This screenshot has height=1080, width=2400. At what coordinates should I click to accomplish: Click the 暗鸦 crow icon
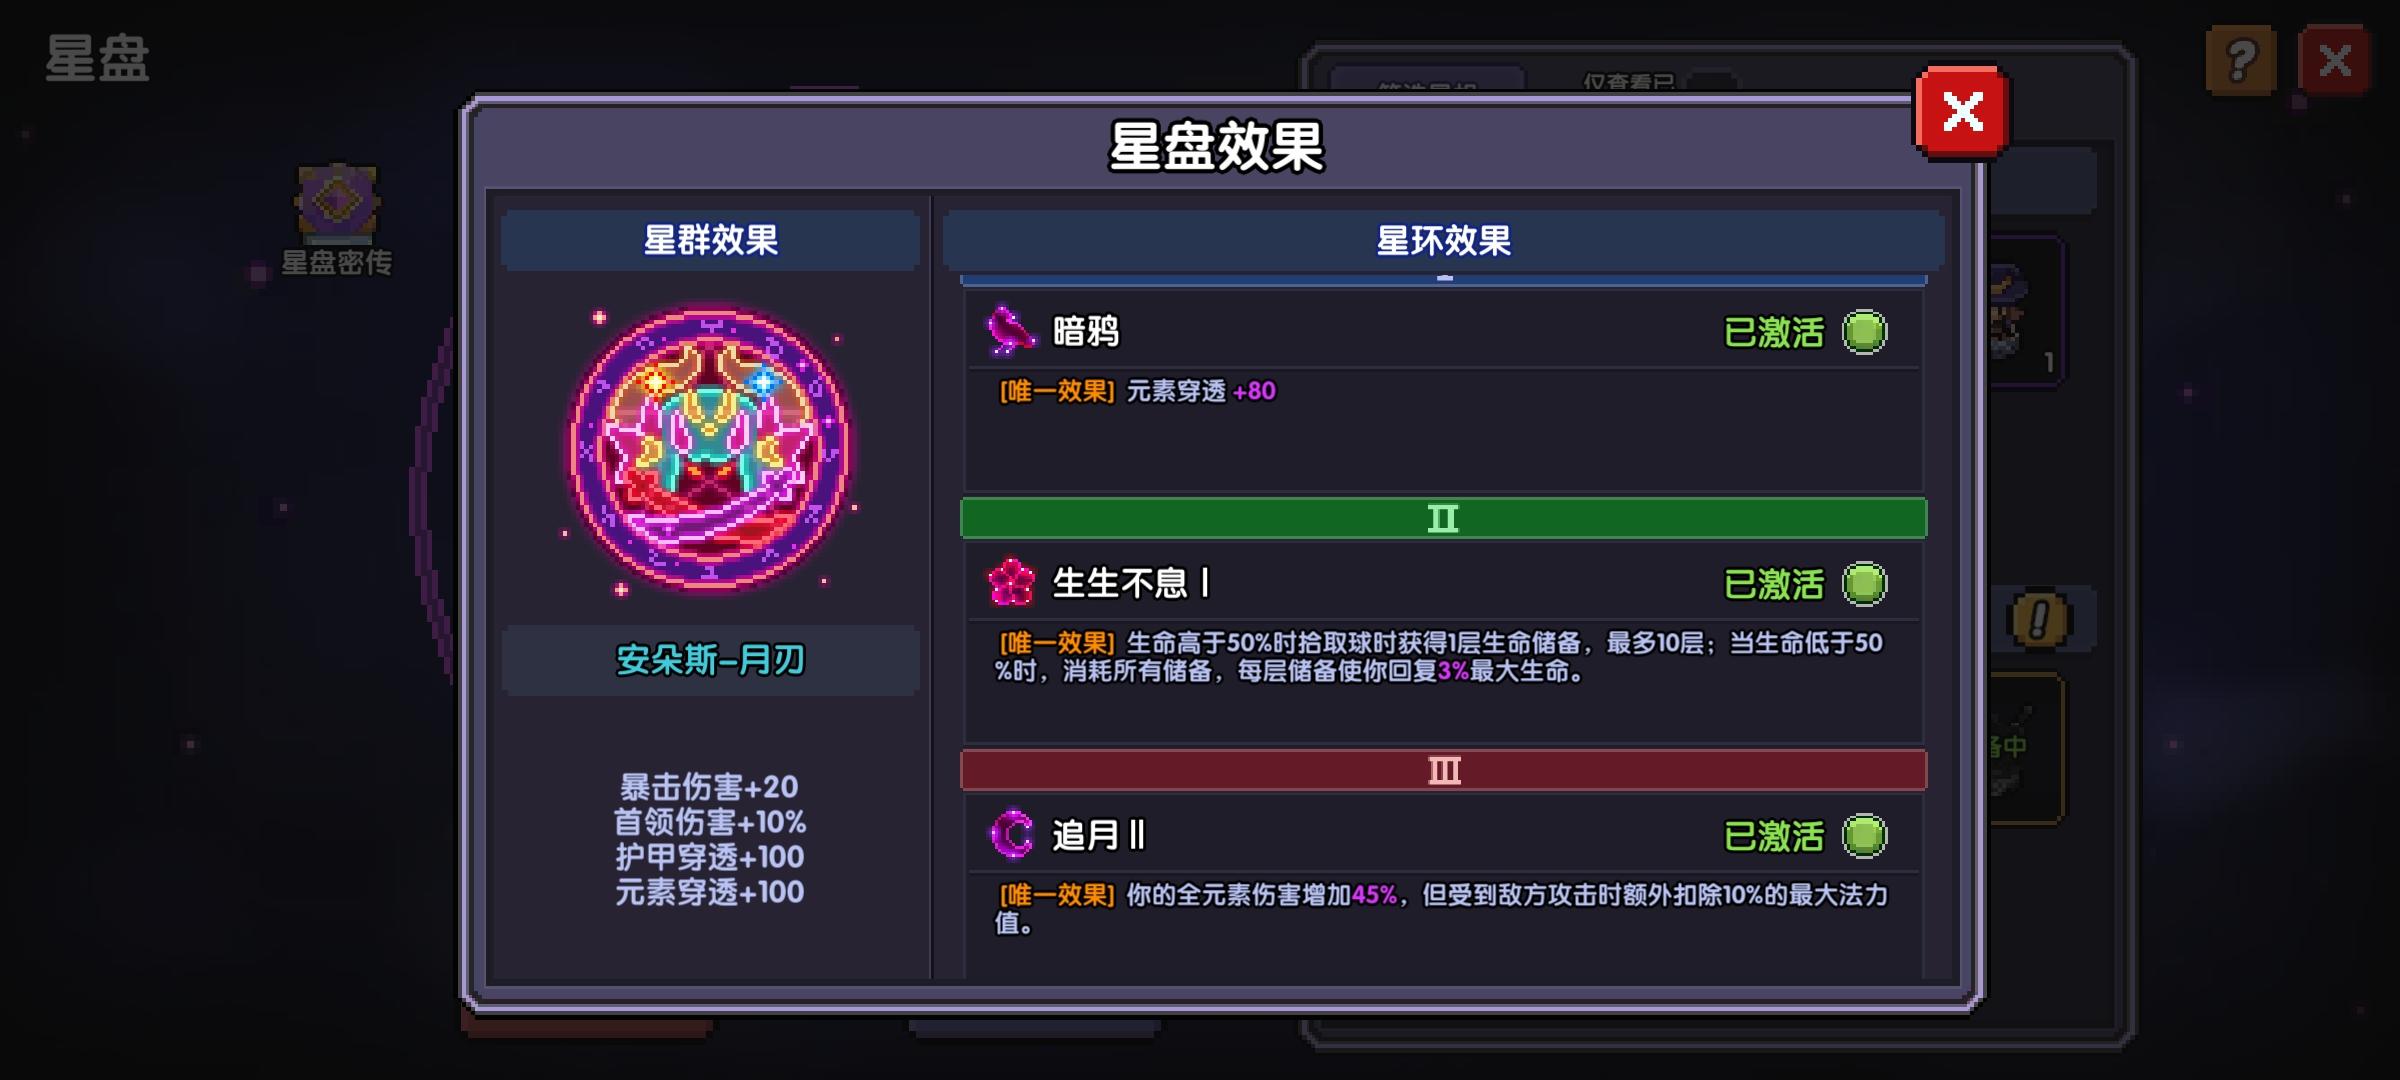pyautogui.click(x=1010, y=331)
